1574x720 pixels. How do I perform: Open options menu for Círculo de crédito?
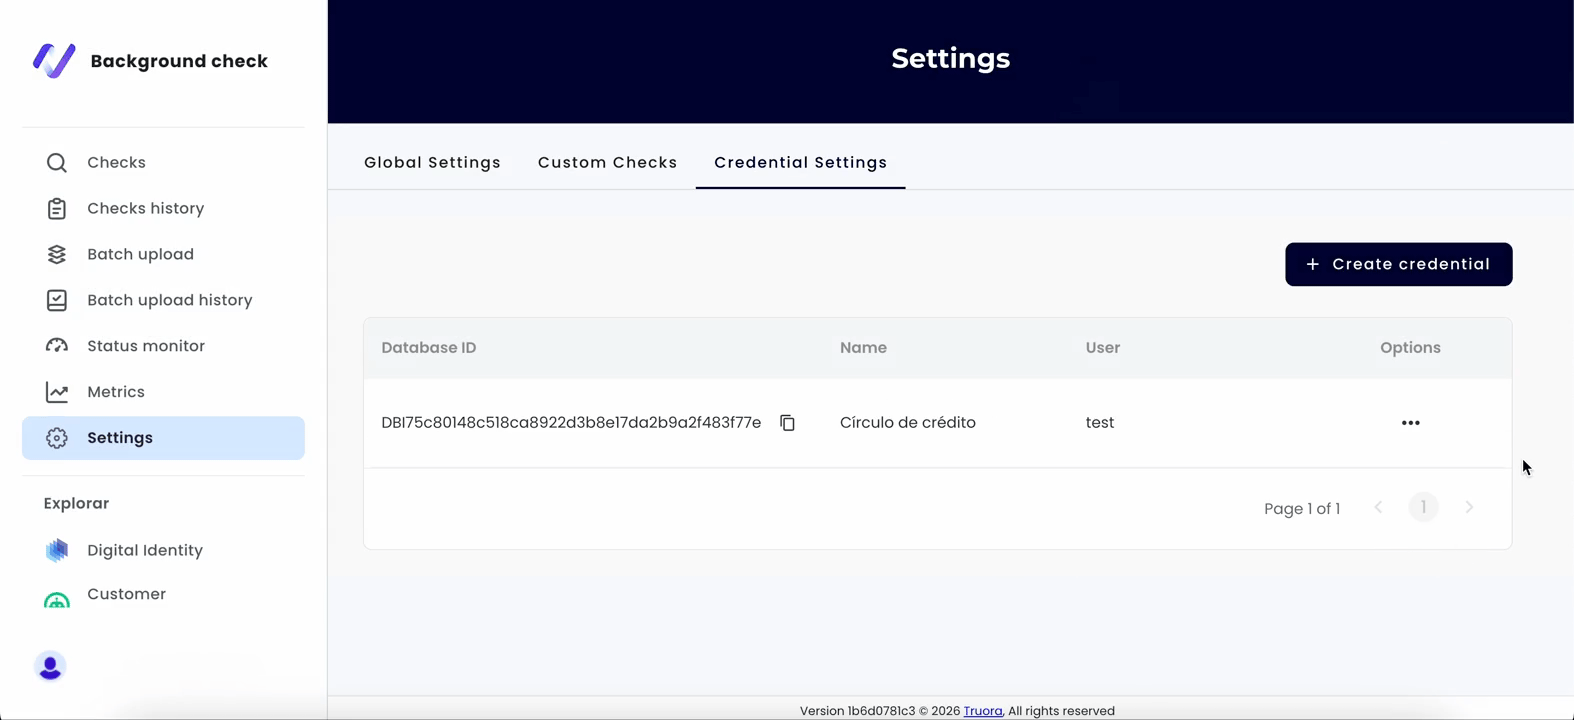pyautogui.click(x=1410, y=423)
